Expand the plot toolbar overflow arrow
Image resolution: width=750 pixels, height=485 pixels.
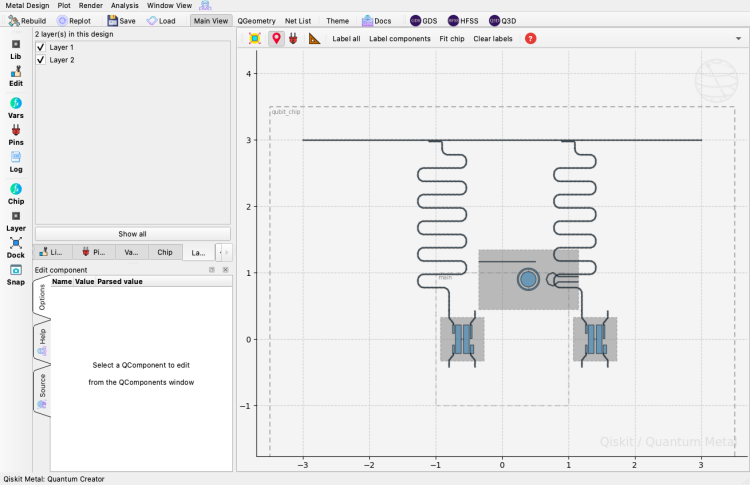[x=738, y=39]
